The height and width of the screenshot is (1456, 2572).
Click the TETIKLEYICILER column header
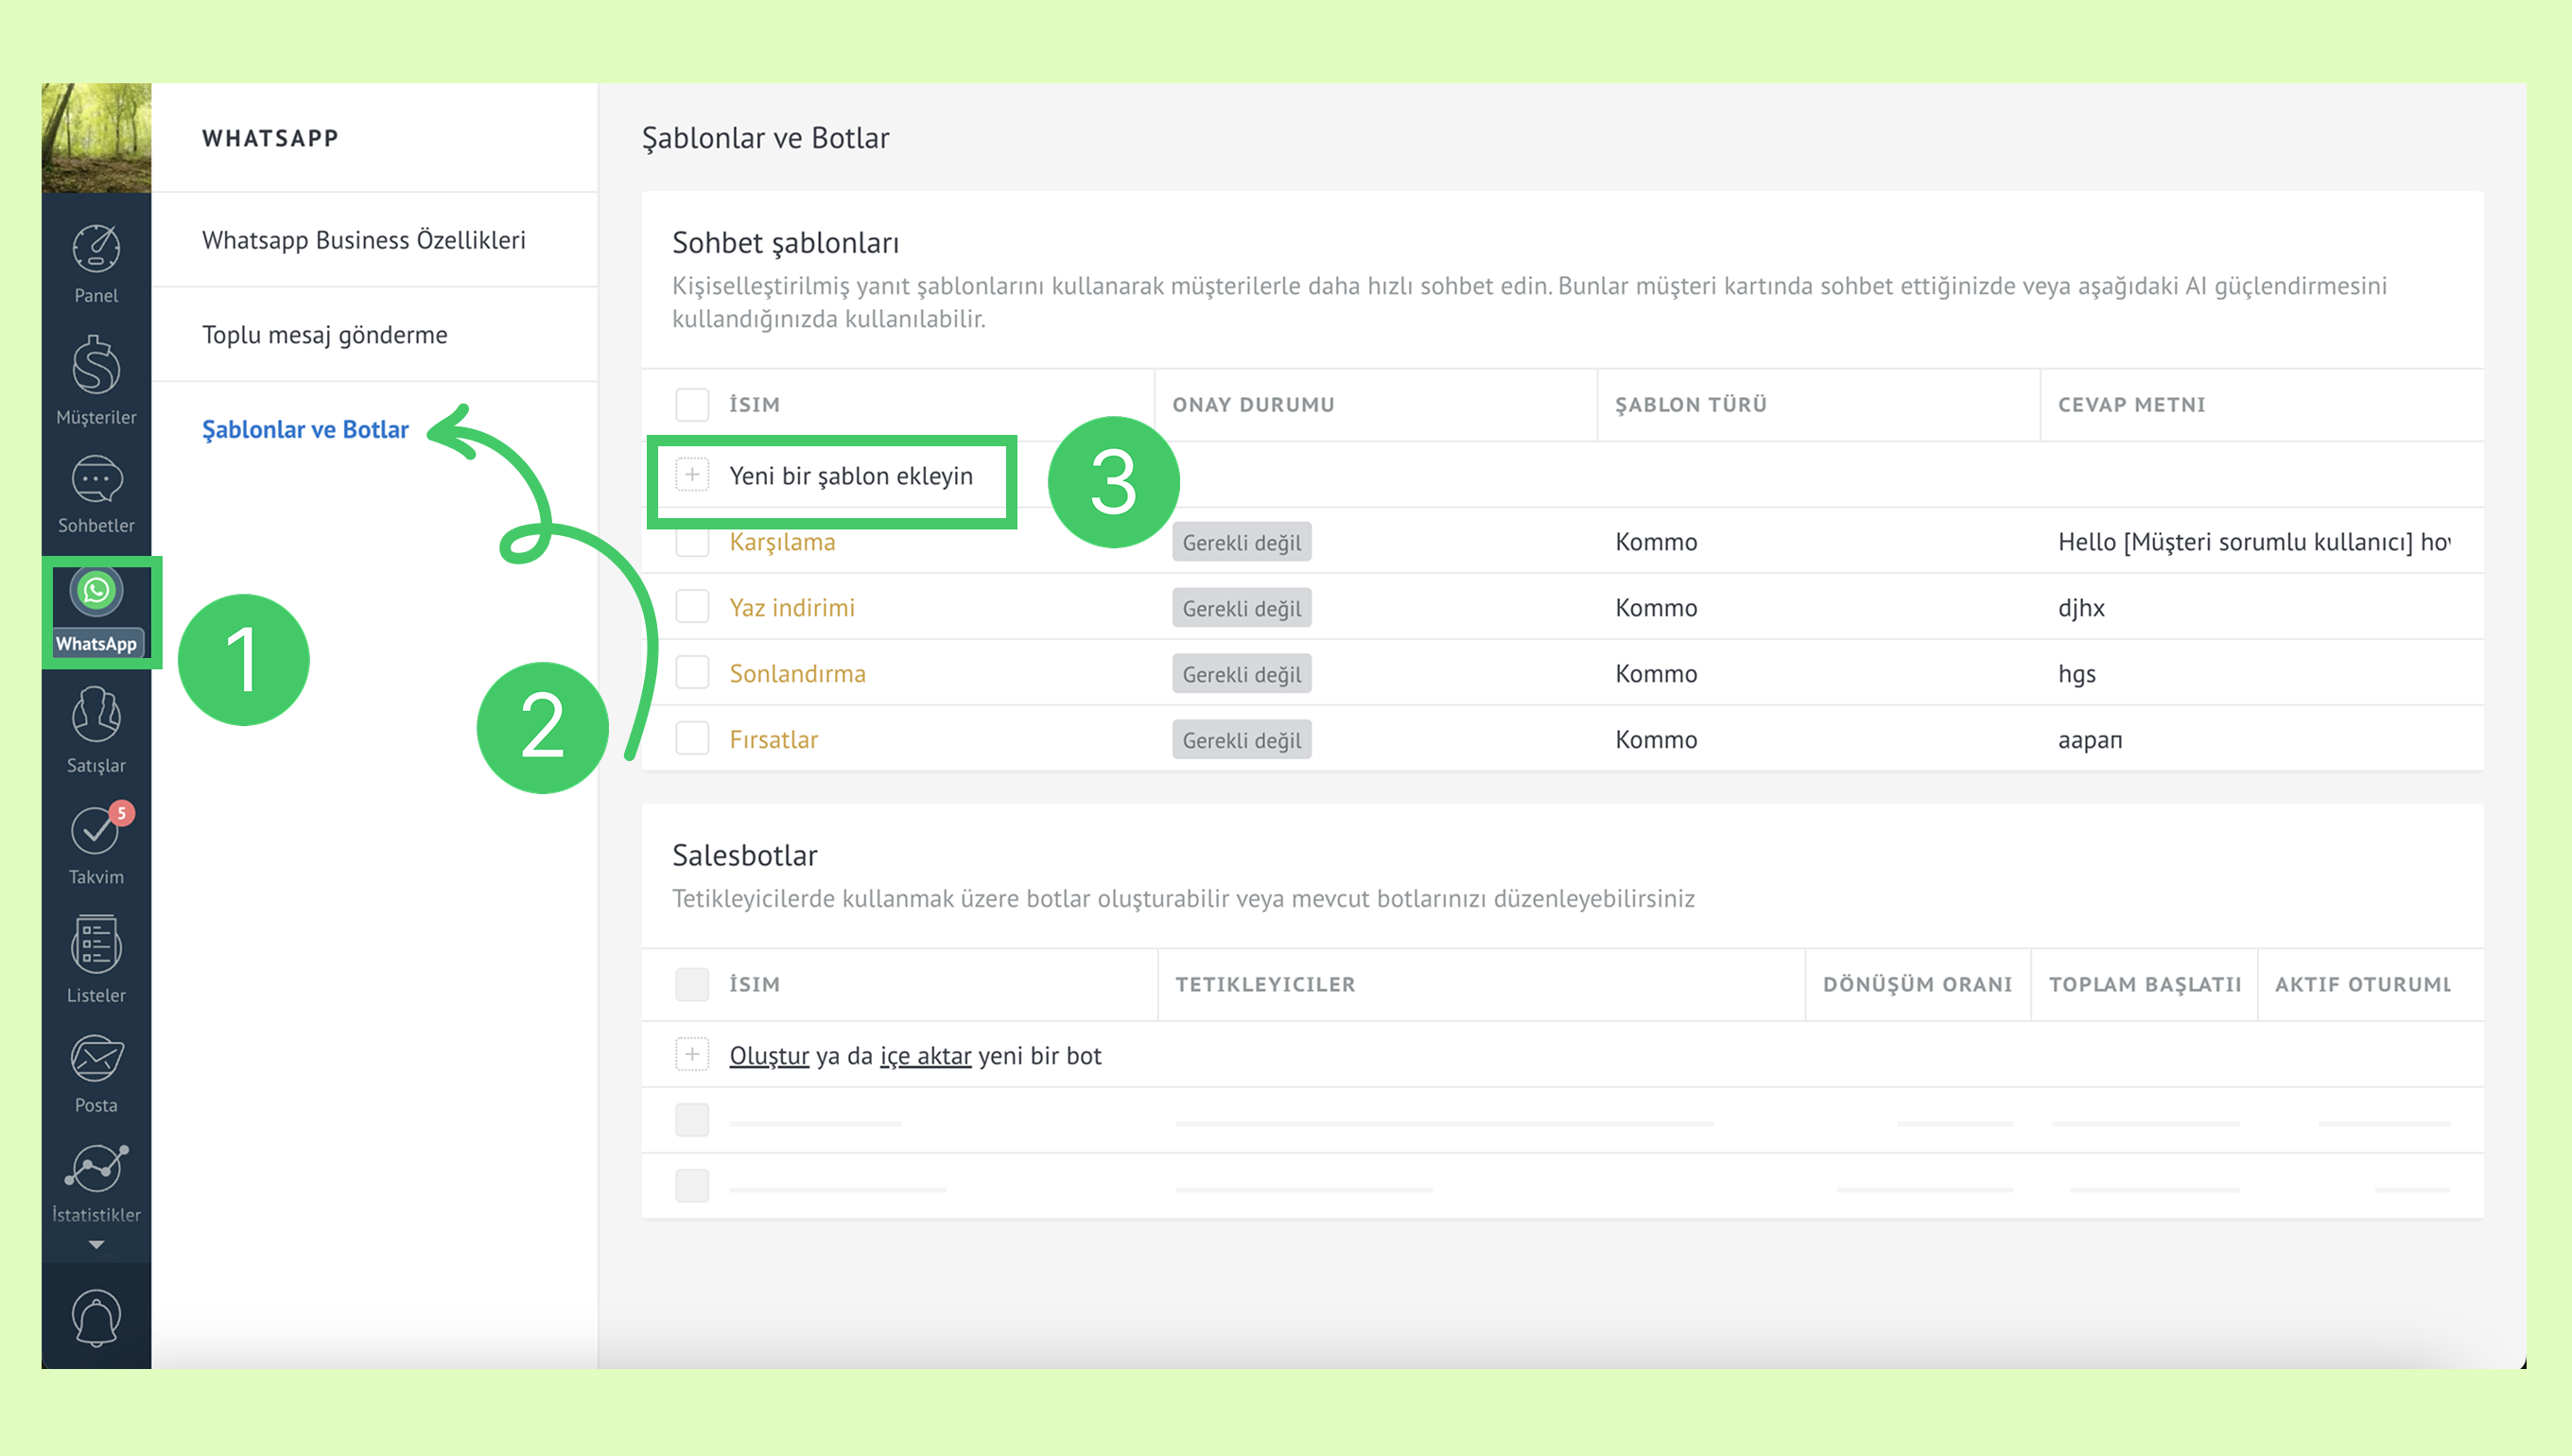coord(1265,984)
